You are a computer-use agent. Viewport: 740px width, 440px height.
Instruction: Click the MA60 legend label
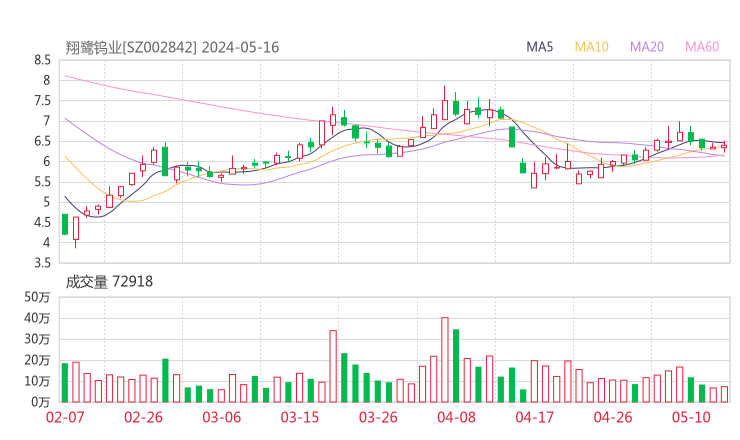[x=702, y=47]
